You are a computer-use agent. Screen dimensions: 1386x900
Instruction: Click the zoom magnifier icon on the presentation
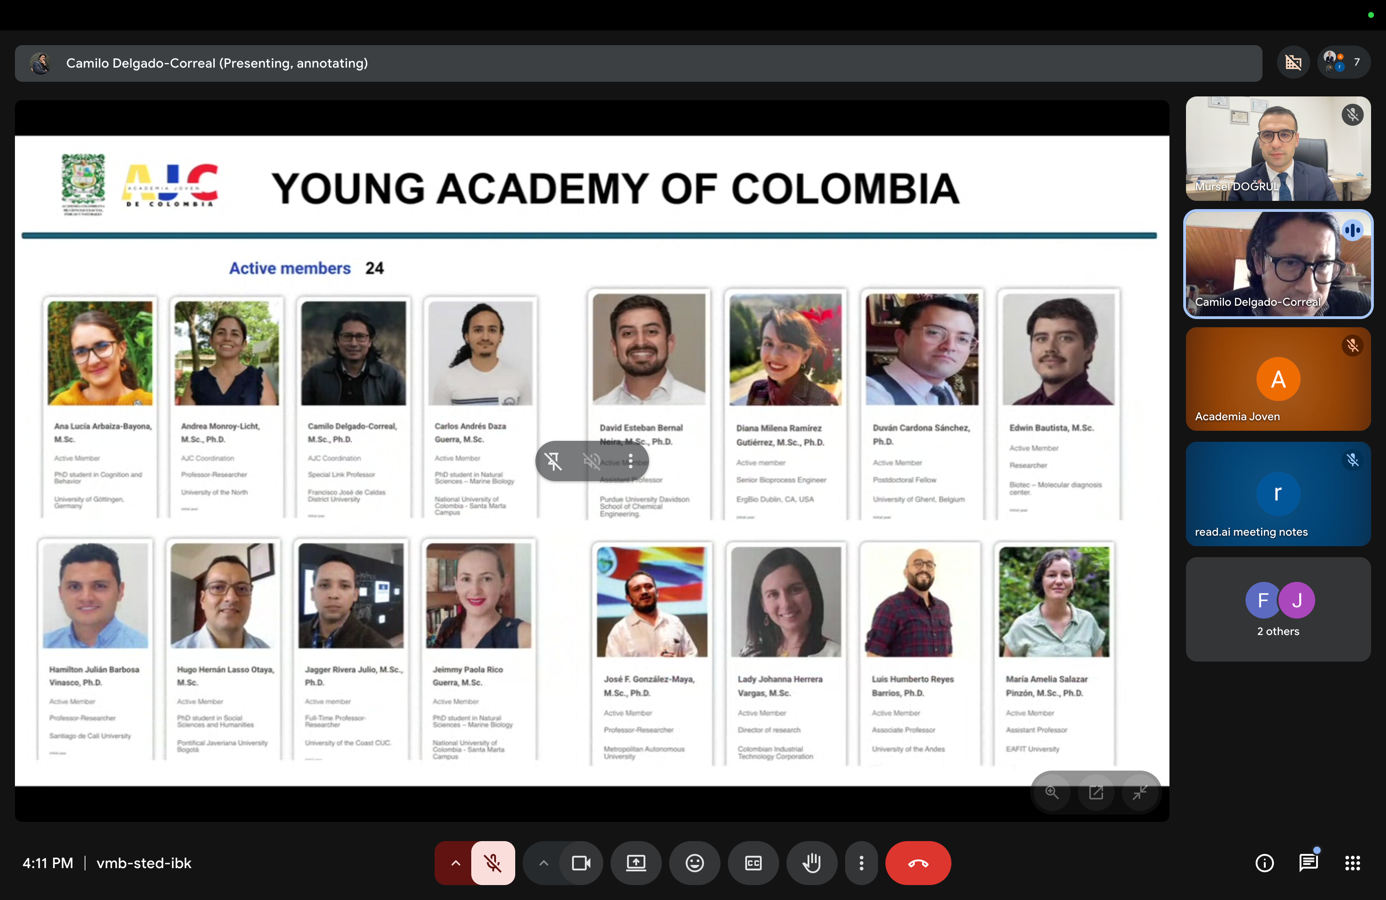(x=1052, y=792)
